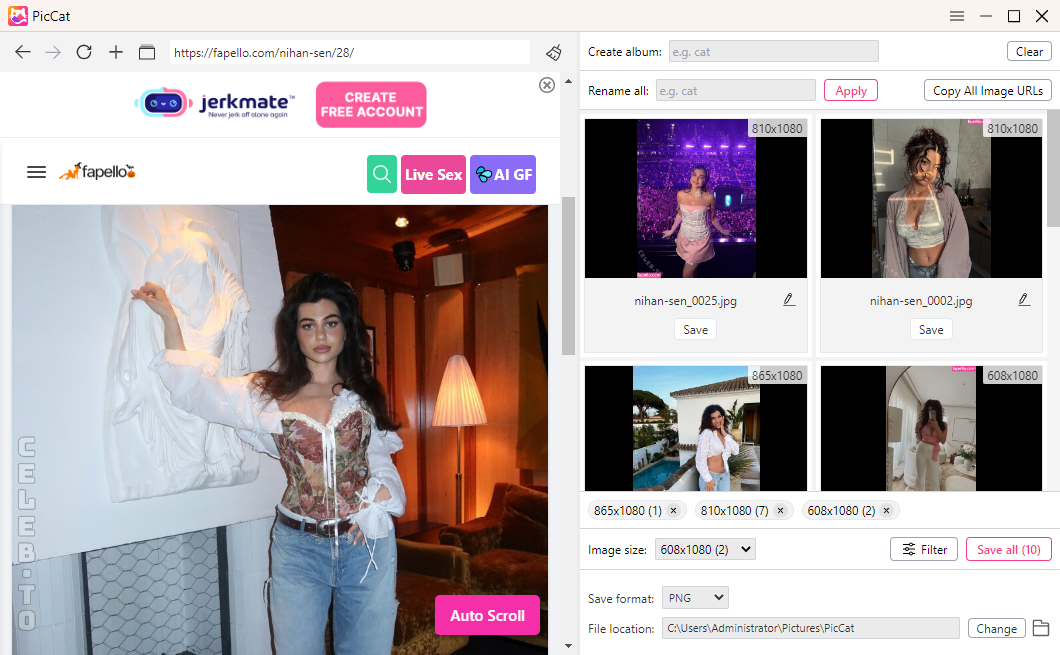Close the jerkmate ad banner

click(x=547, y=84)
